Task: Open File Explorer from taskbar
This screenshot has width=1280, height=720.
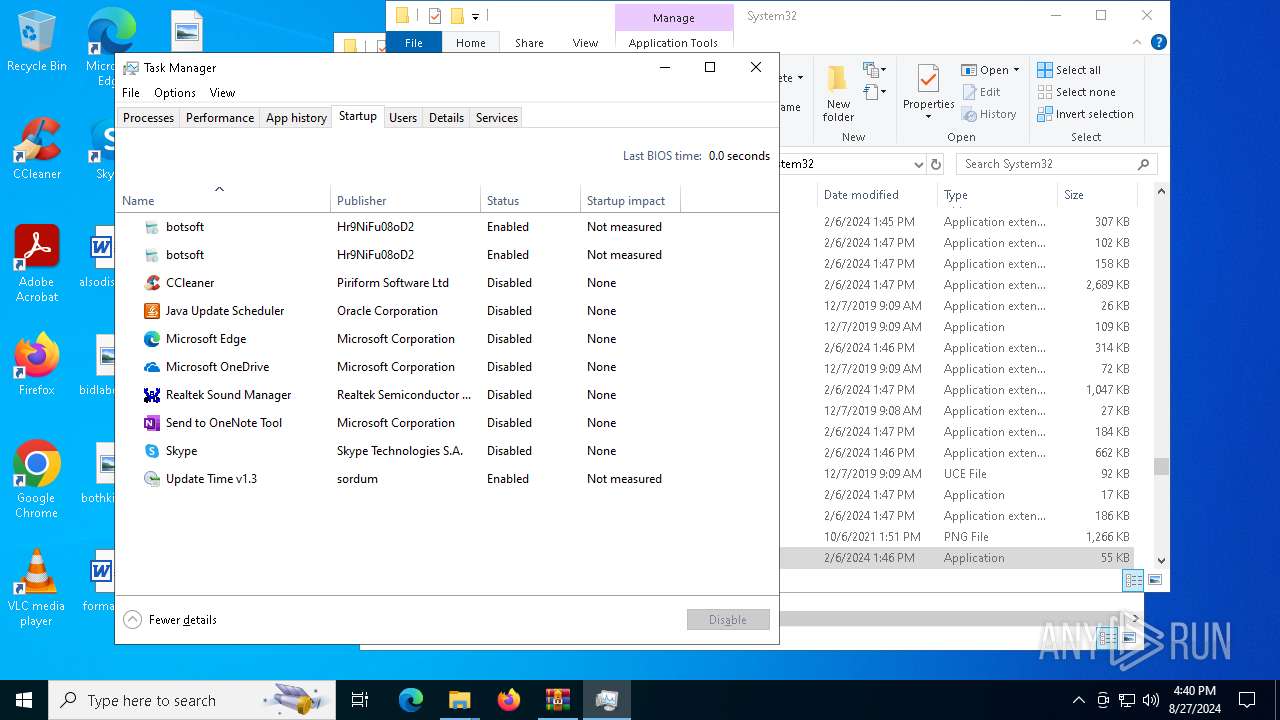Action: pos(459,700)
